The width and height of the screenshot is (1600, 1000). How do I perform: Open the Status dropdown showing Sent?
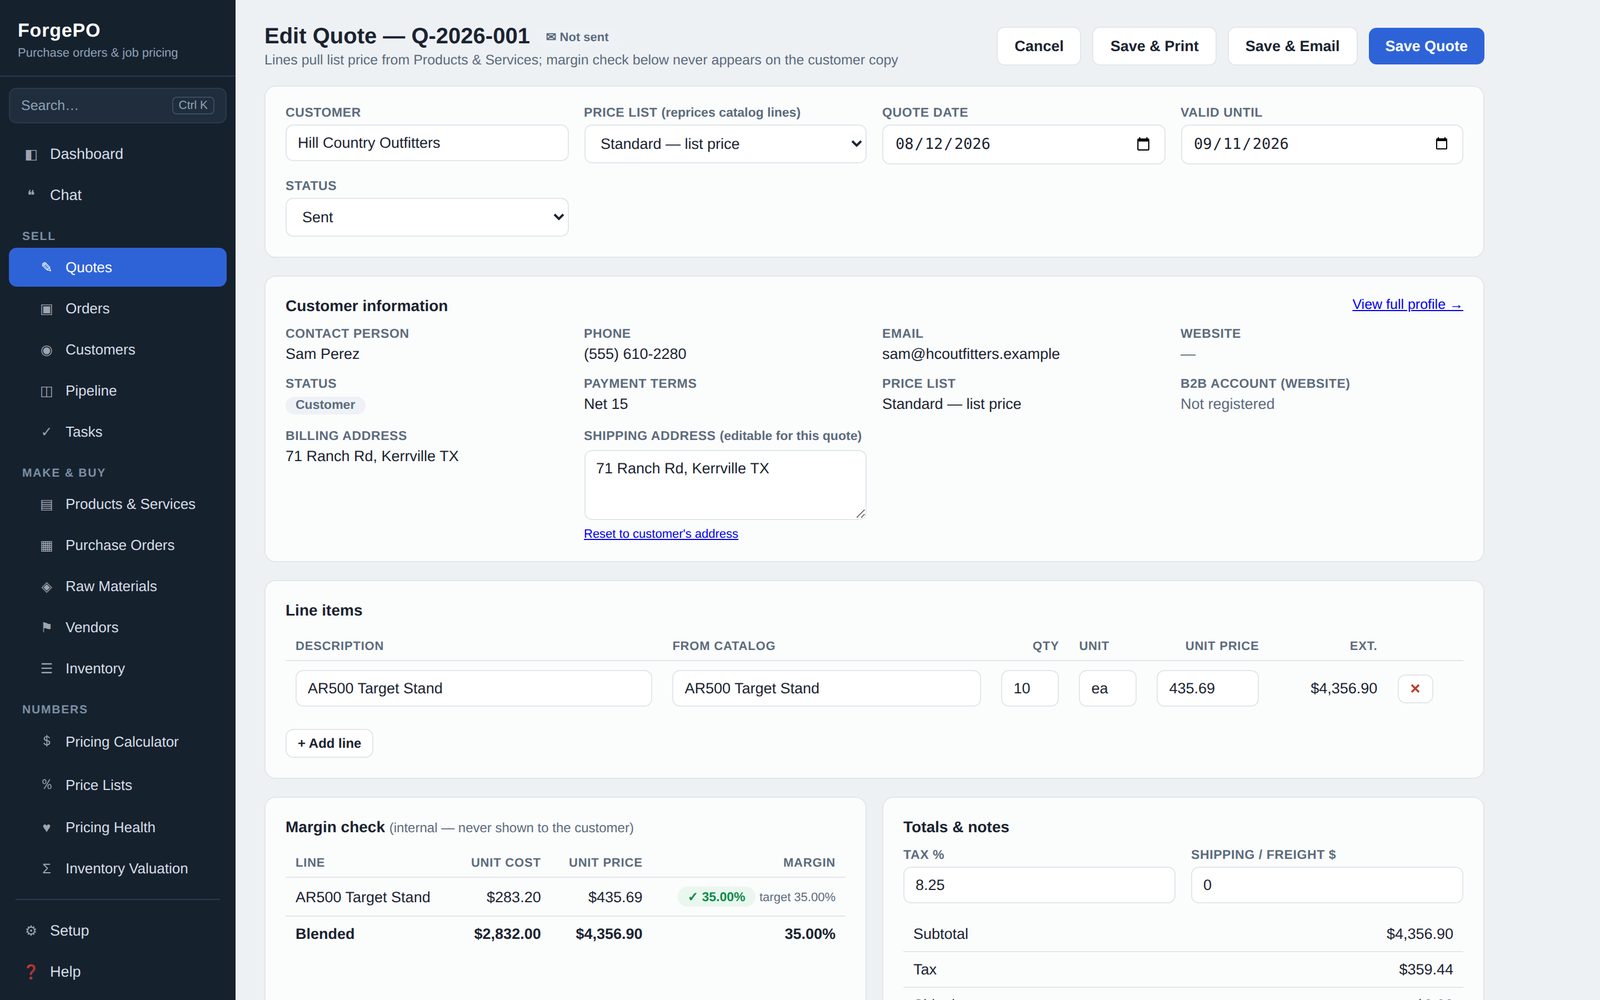(x=427, y=217)
